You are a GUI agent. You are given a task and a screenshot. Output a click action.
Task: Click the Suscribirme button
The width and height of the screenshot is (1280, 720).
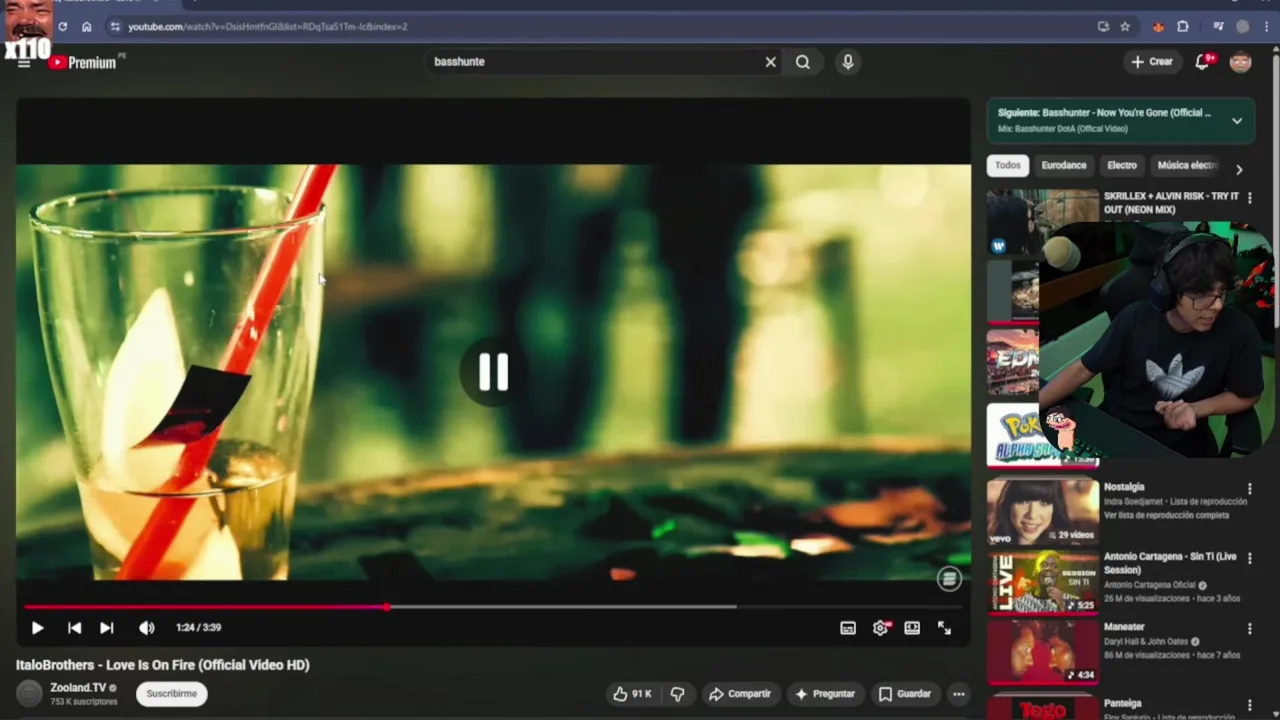[x=172, y=694]
